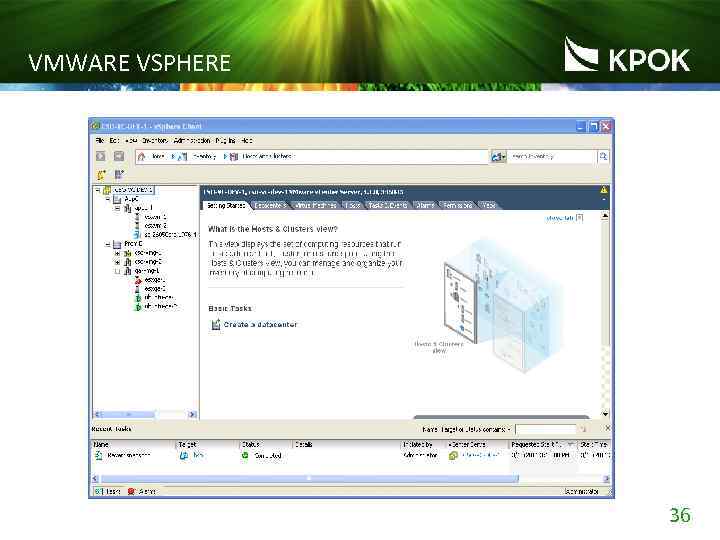Image resolution: width=720 pixels, height=540 pixels.
Task: Click the Hosts and Clusters breadcrumb icon
Action: point(234,157)
